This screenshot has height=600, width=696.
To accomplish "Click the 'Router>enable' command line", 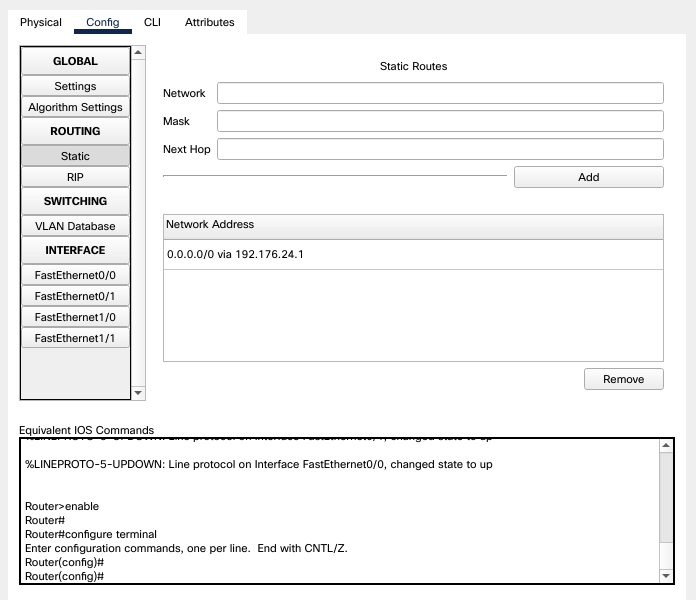I will pos(62,506).
